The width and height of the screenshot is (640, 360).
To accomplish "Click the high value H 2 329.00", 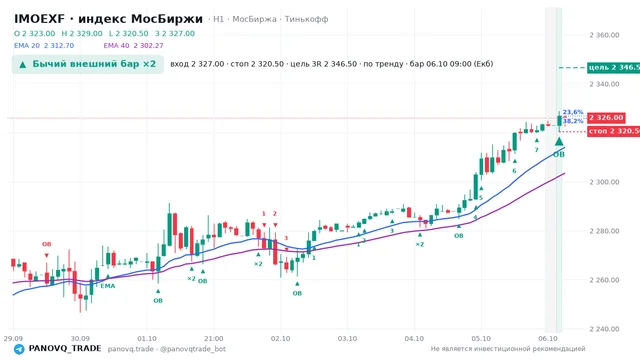I will tap(82, 33).
